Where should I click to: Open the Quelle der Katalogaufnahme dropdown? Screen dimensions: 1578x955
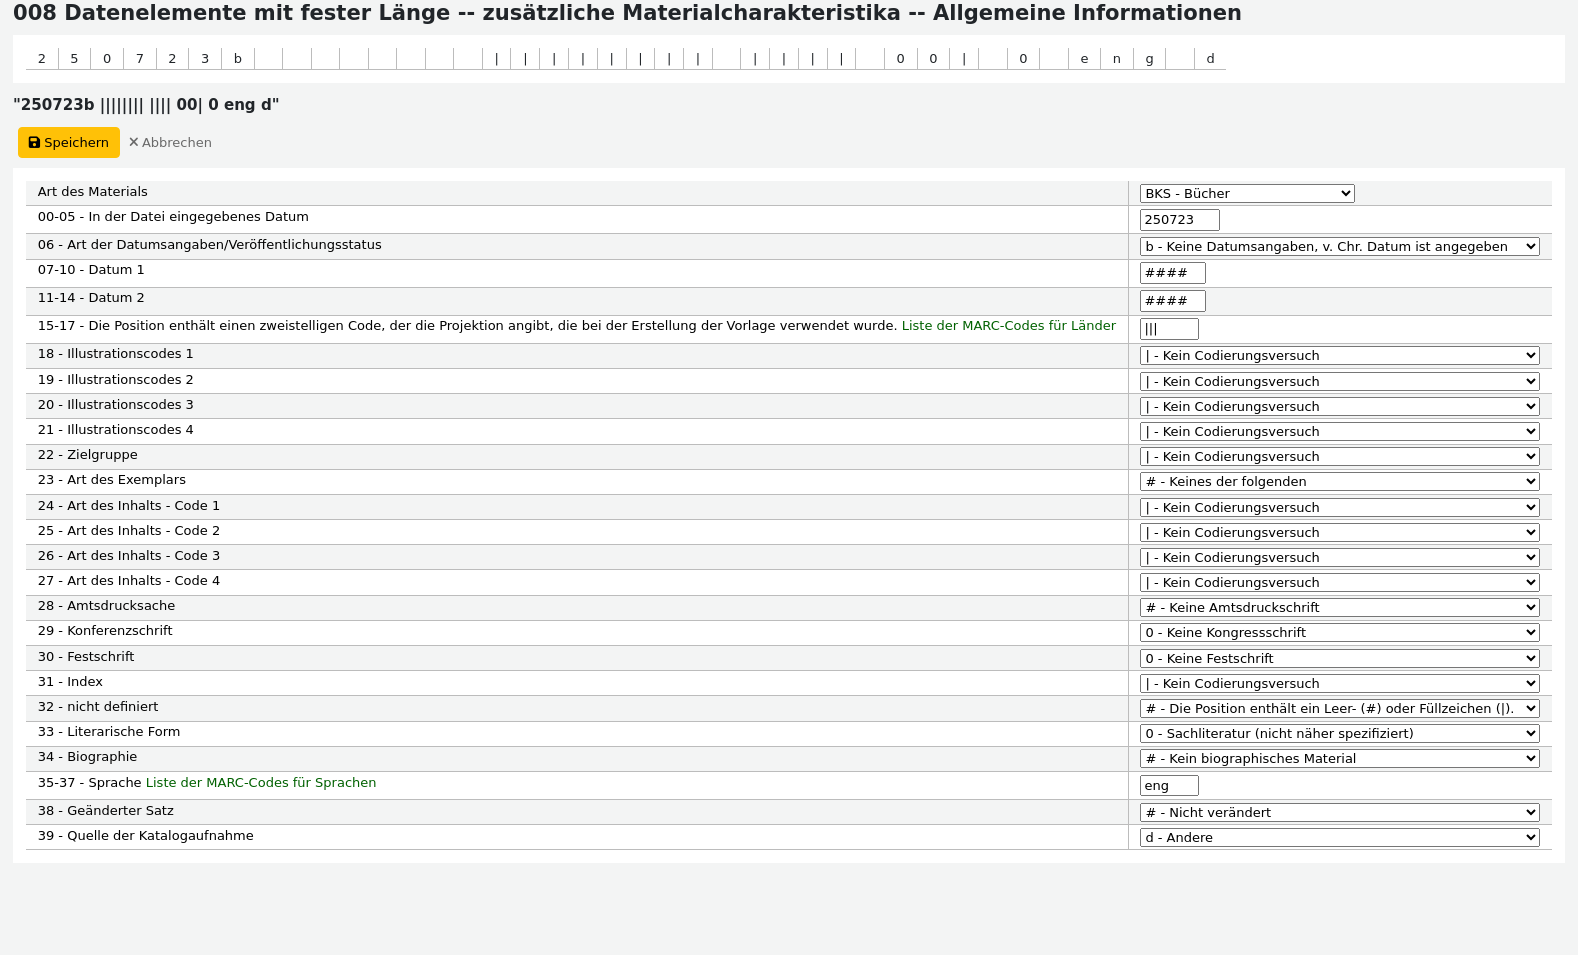tap(1338, 838)
